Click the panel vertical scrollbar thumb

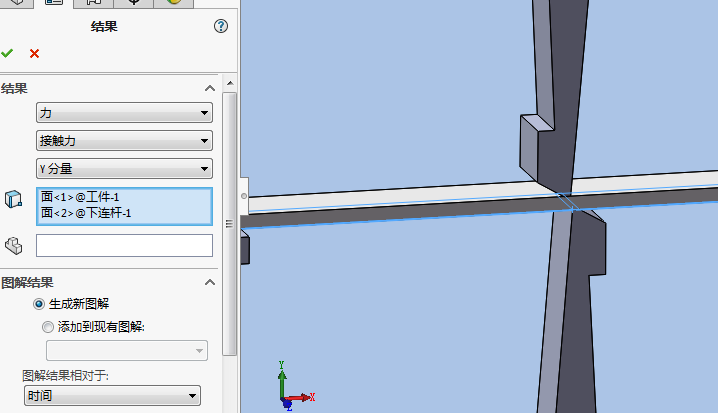(x=230, y=223)
